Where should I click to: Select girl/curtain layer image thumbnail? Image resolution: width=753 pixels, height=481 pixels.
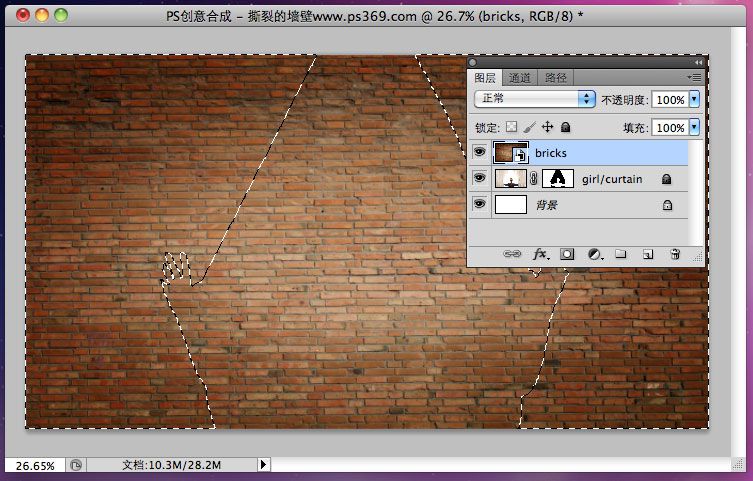(x=510, y=179)
